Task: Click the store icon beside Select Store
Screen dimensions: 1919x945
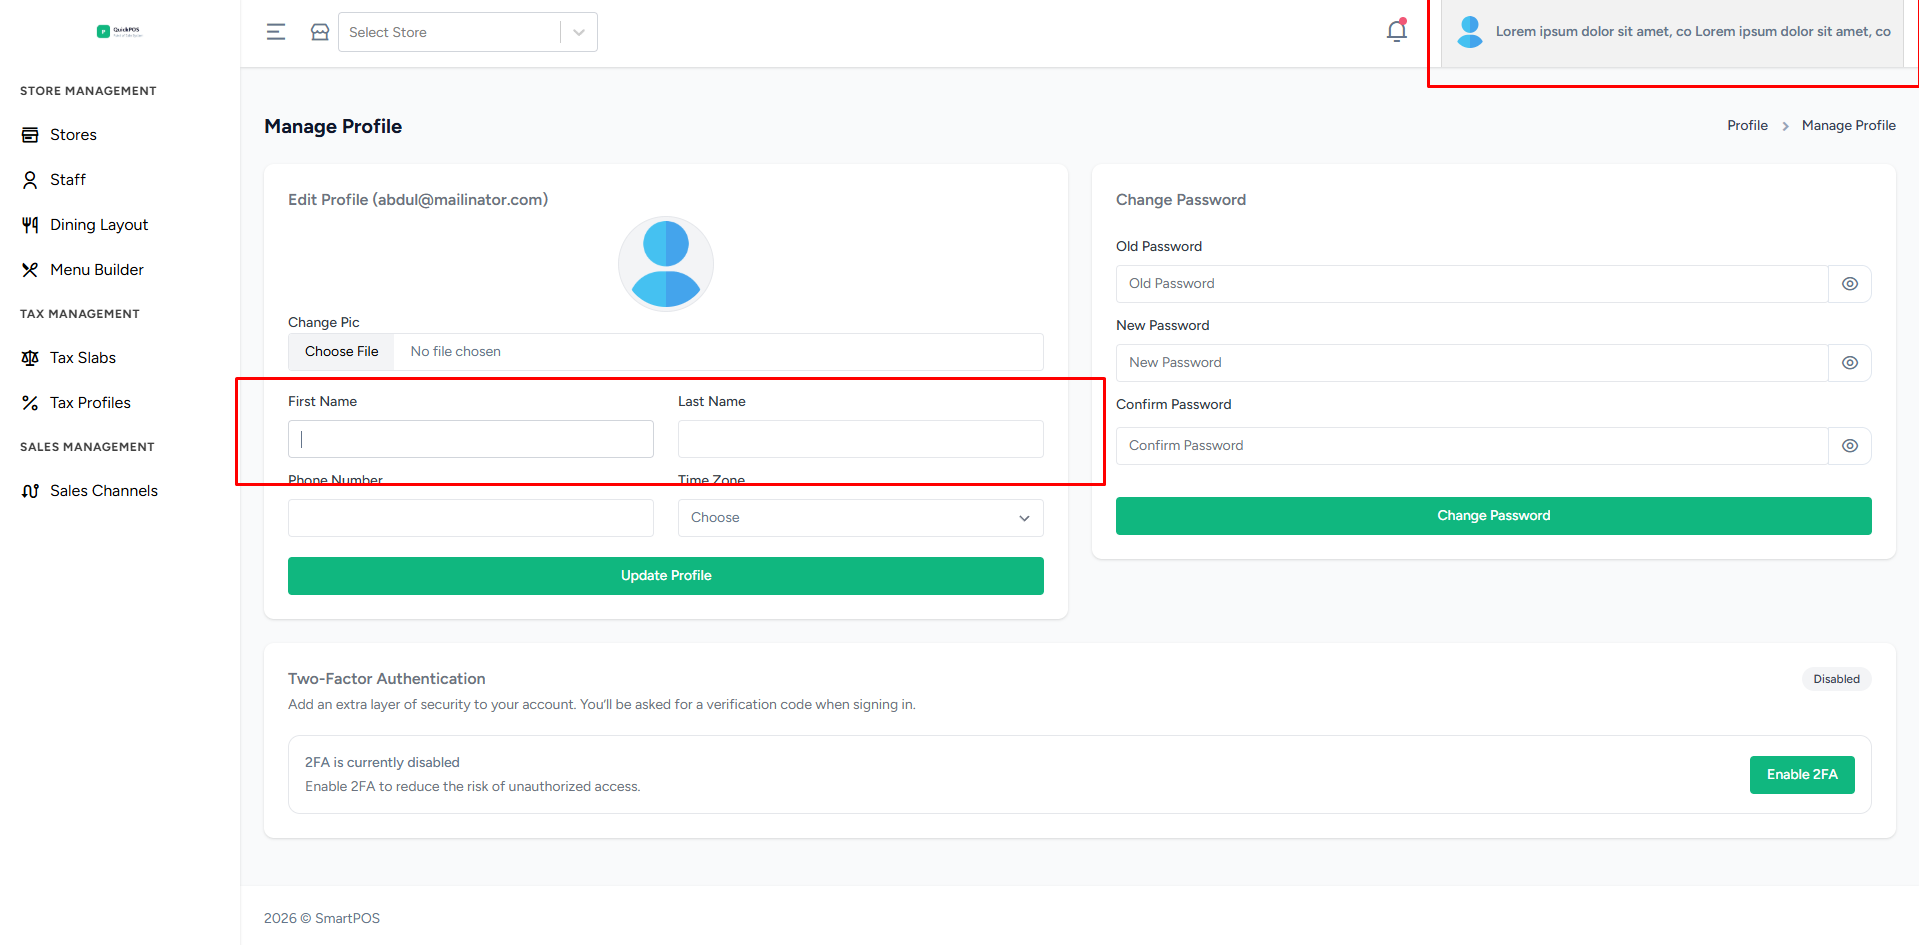Action: (320, 32)
